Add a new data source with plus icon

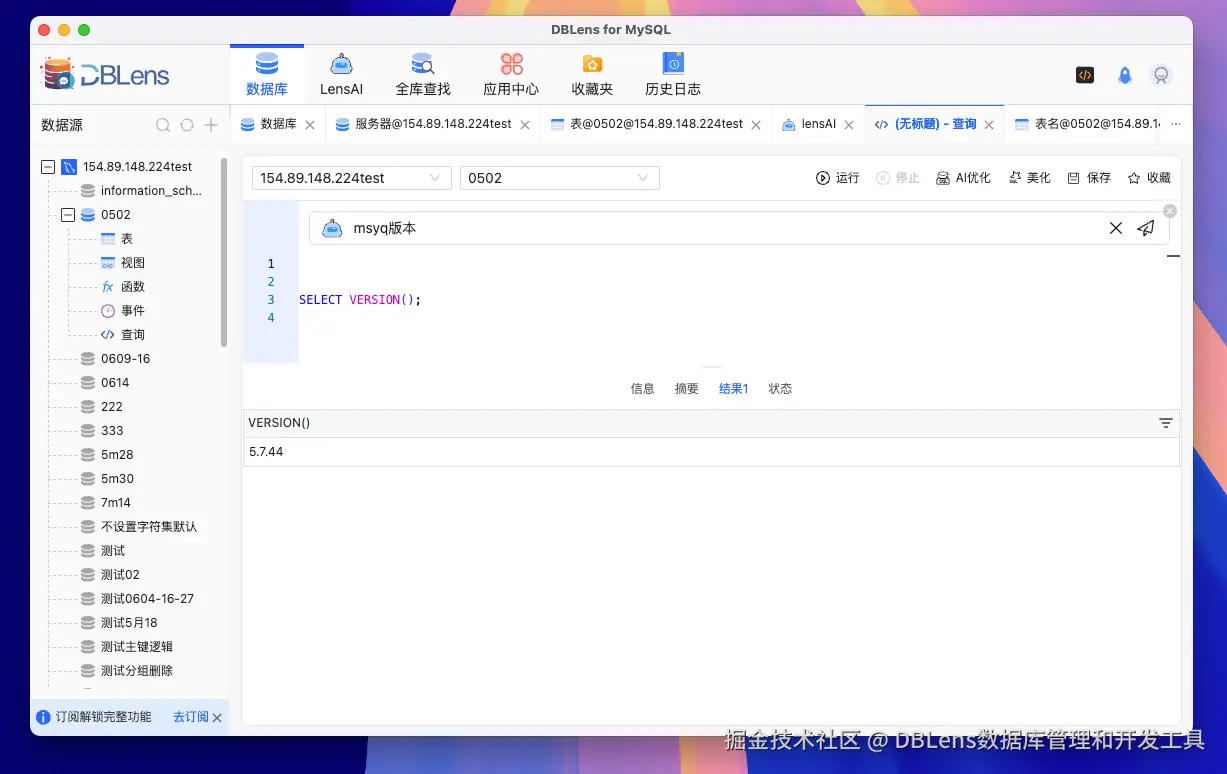click(x=211, y=125)
